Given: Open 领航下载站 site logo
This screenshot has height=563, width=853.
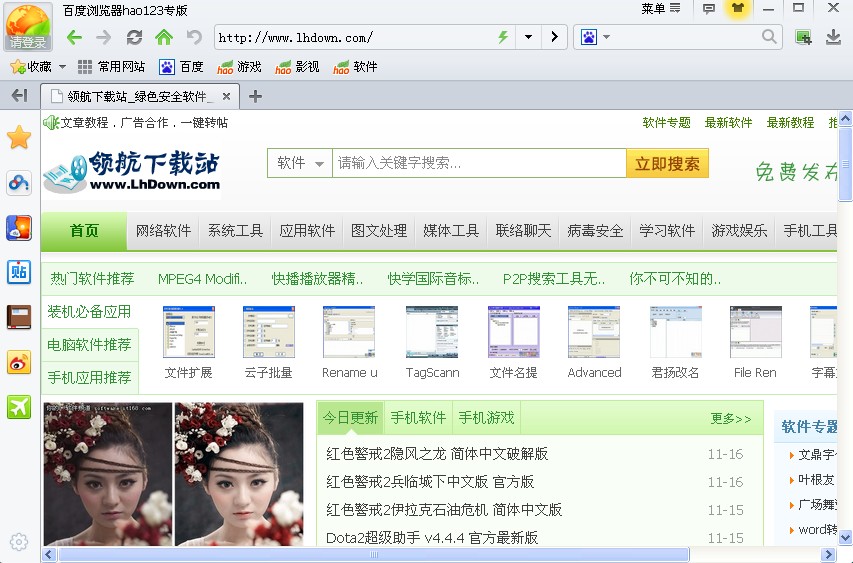Looking at the screenshot, I should (x=132, y=171).
